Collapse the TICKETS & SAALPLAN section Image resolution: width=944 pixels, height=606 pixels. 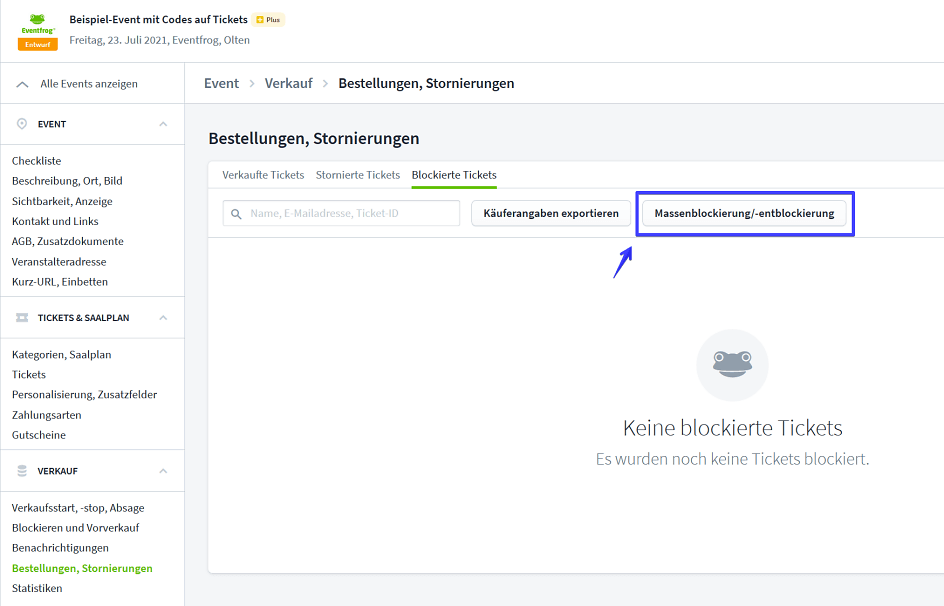pyautogui.click(x=163, y=318)
